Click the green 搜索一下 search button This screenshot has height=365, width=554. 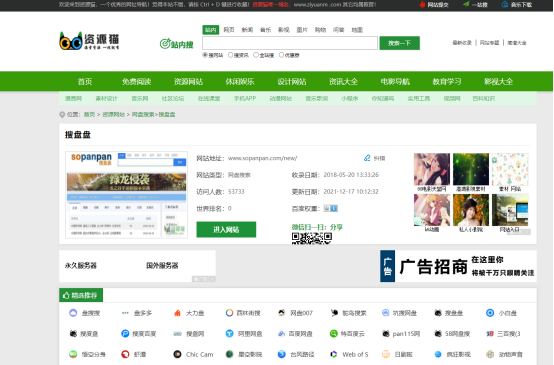400,43
